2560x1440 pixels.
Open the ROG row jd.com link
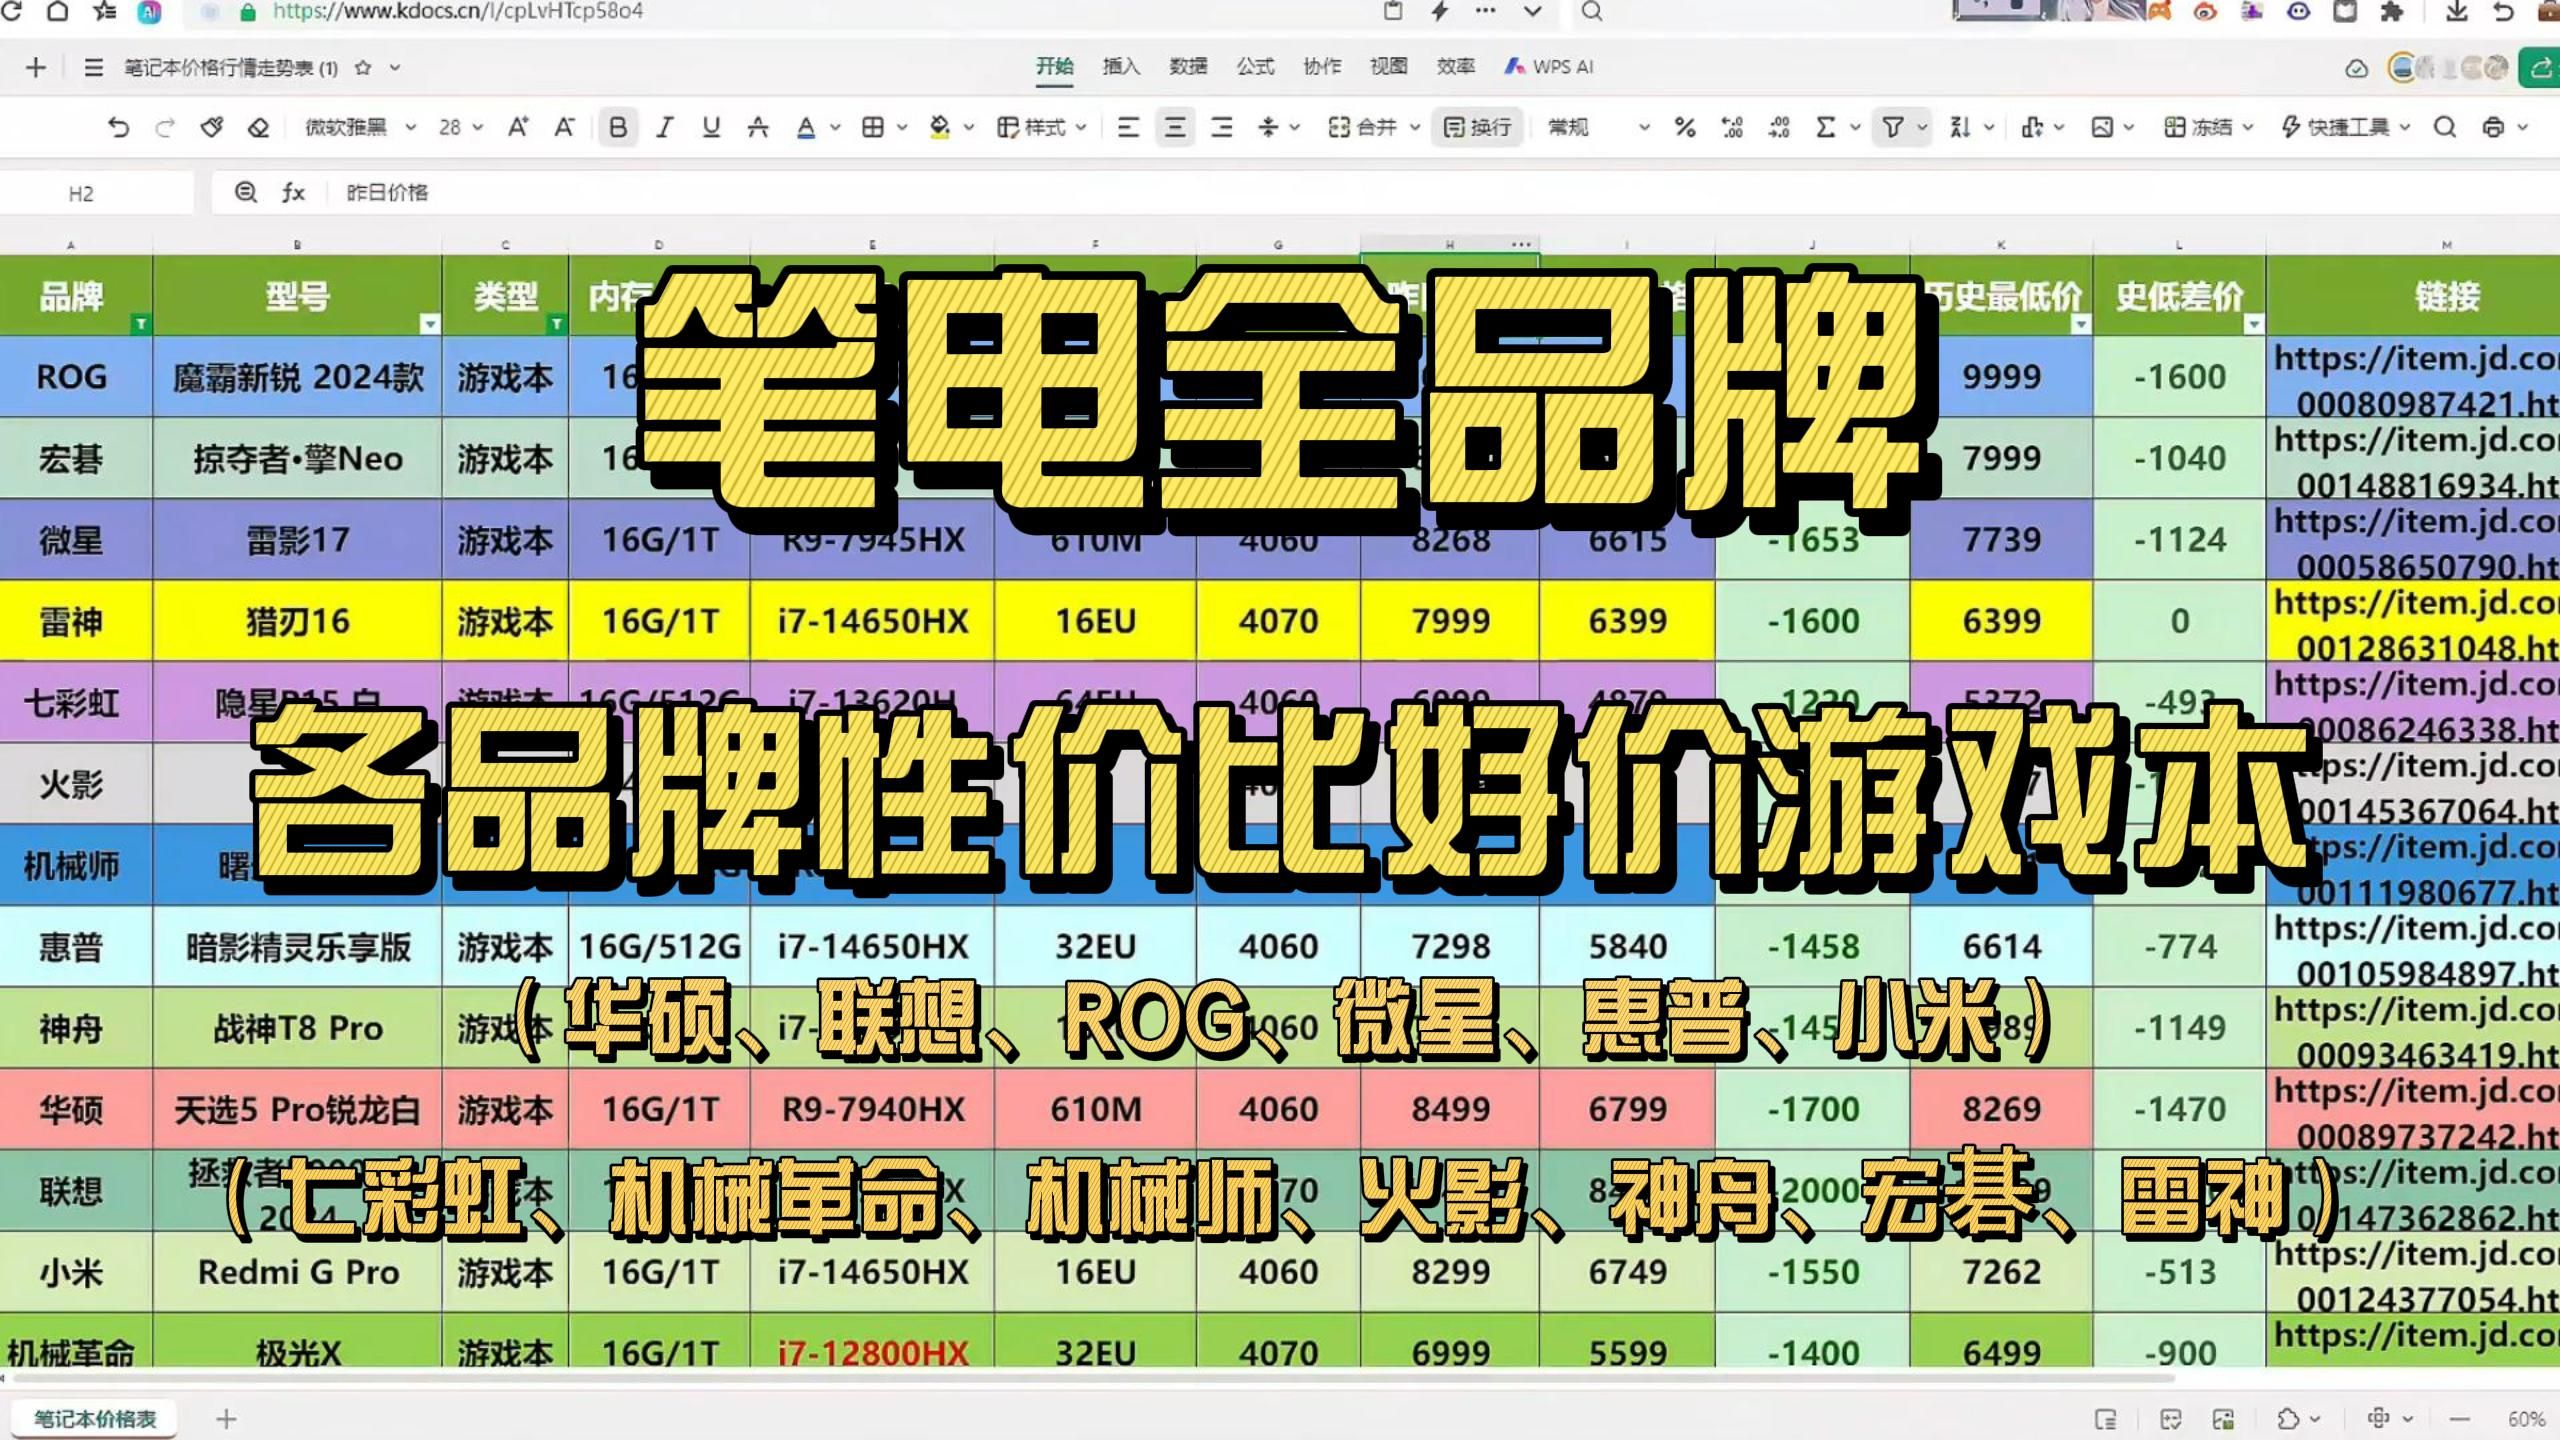[2415, 380]
